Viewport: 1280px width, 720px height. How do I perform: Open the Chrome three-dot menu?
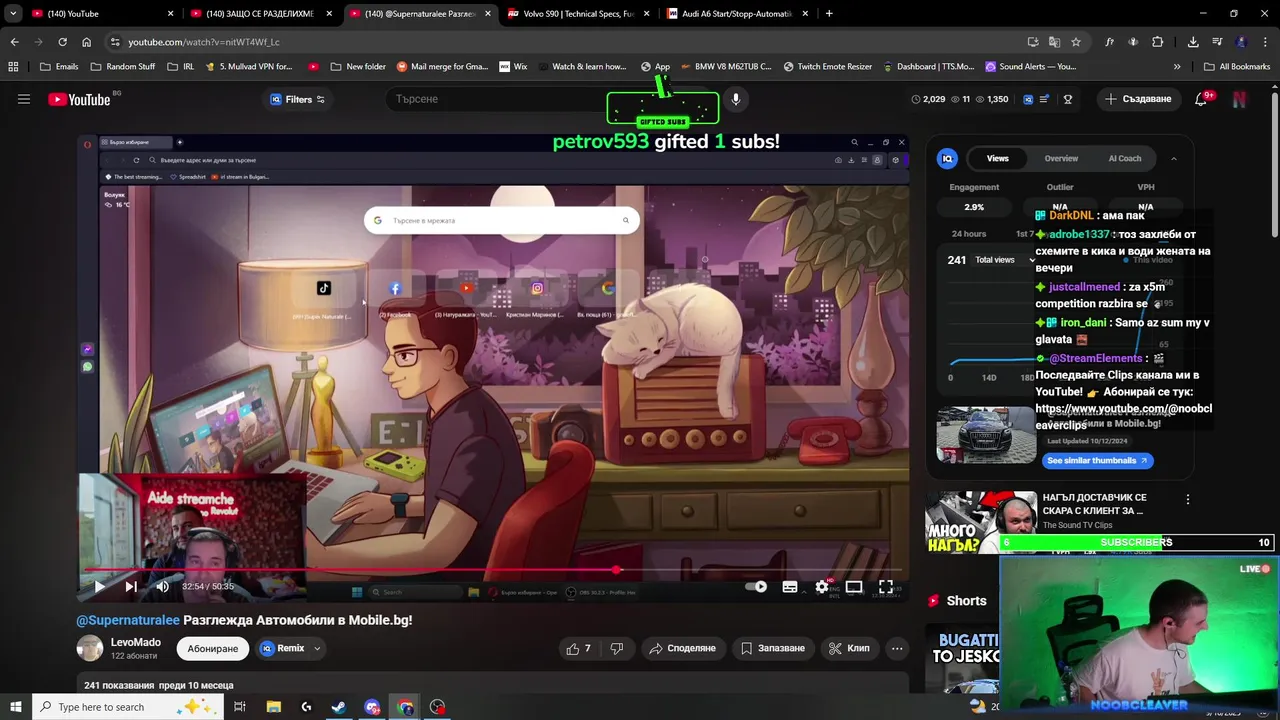(x=1266, y=42)
